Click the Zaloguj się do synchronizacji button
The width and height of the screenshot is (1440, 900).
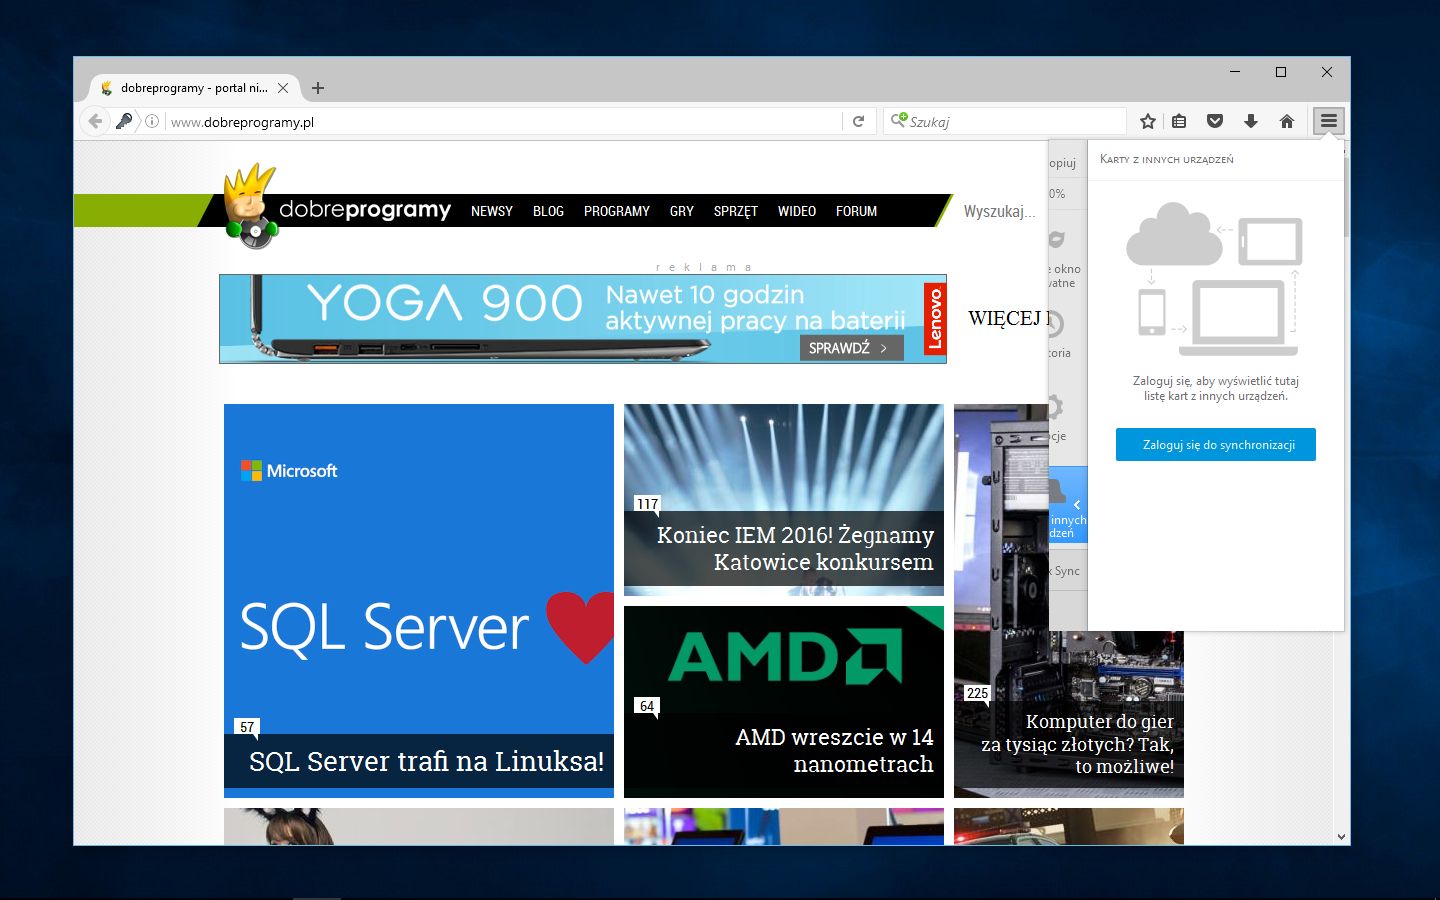pos(1216,445)
